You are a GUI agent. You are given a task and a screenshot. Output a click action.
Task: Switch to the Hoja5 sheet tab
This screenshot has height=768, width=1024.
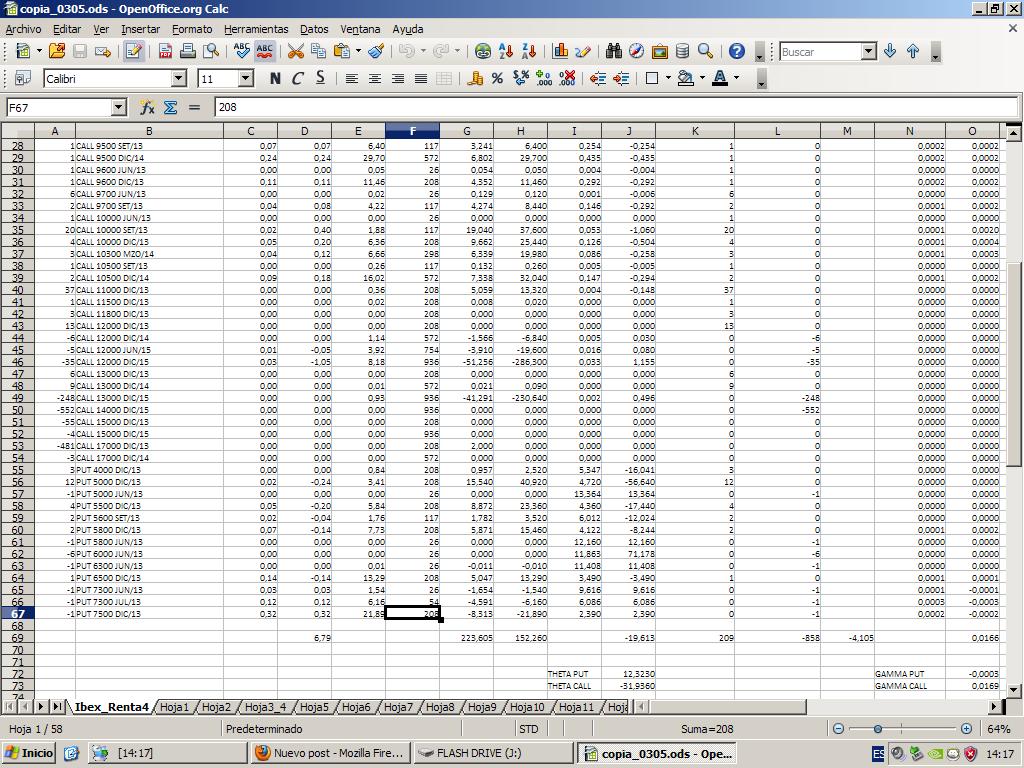pos(314,707)
